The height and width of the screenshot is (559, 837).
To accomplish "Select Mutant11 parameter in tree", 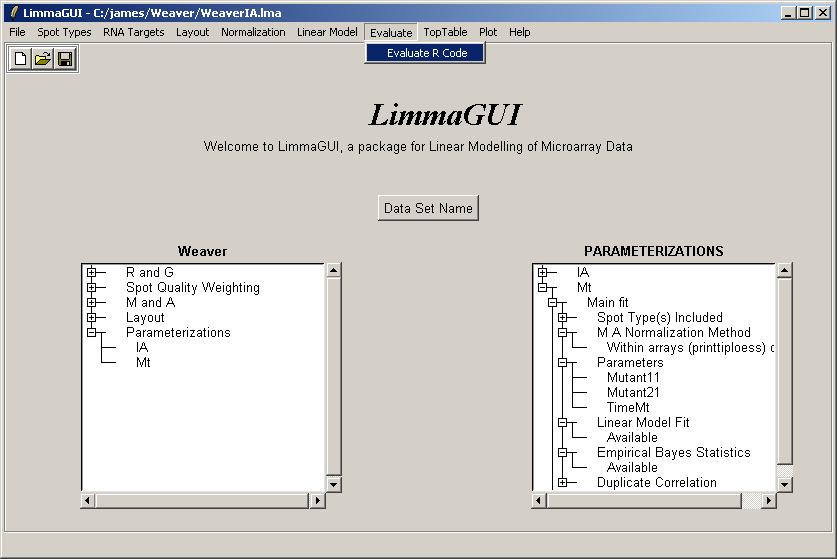I will tap(634, 377).
